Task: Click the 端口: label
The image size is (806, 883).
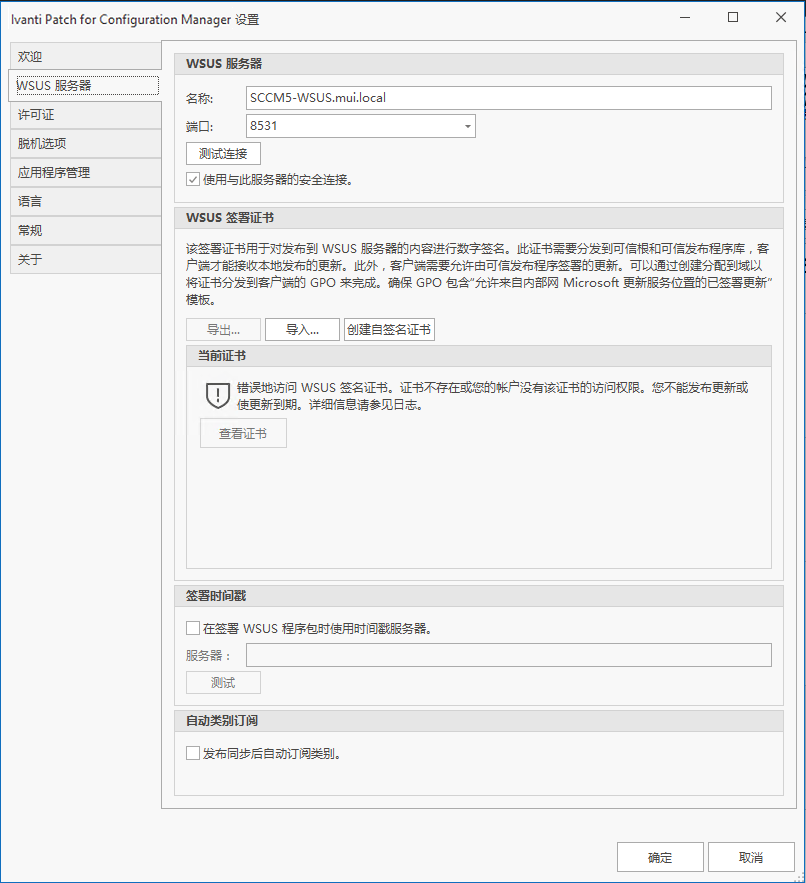Action: click(x=199, y=127)
